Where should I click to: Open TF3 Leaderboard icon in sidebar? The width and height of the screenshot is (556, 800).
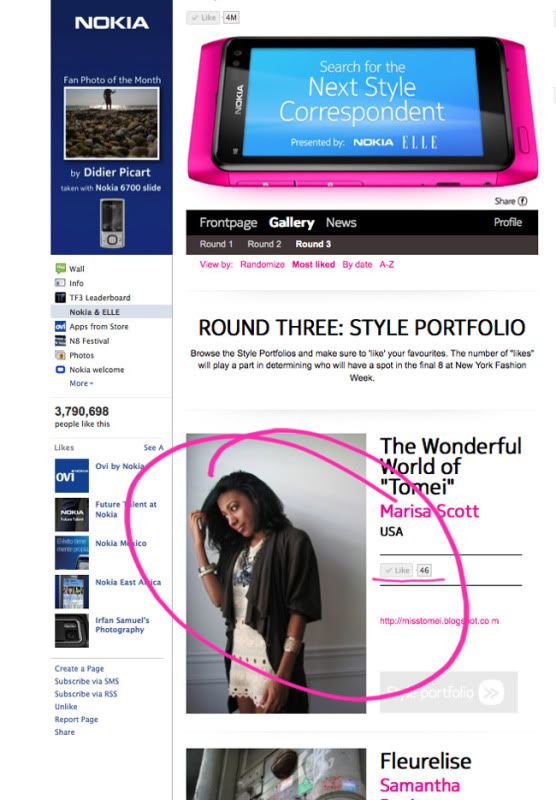[x=60, y=297]
